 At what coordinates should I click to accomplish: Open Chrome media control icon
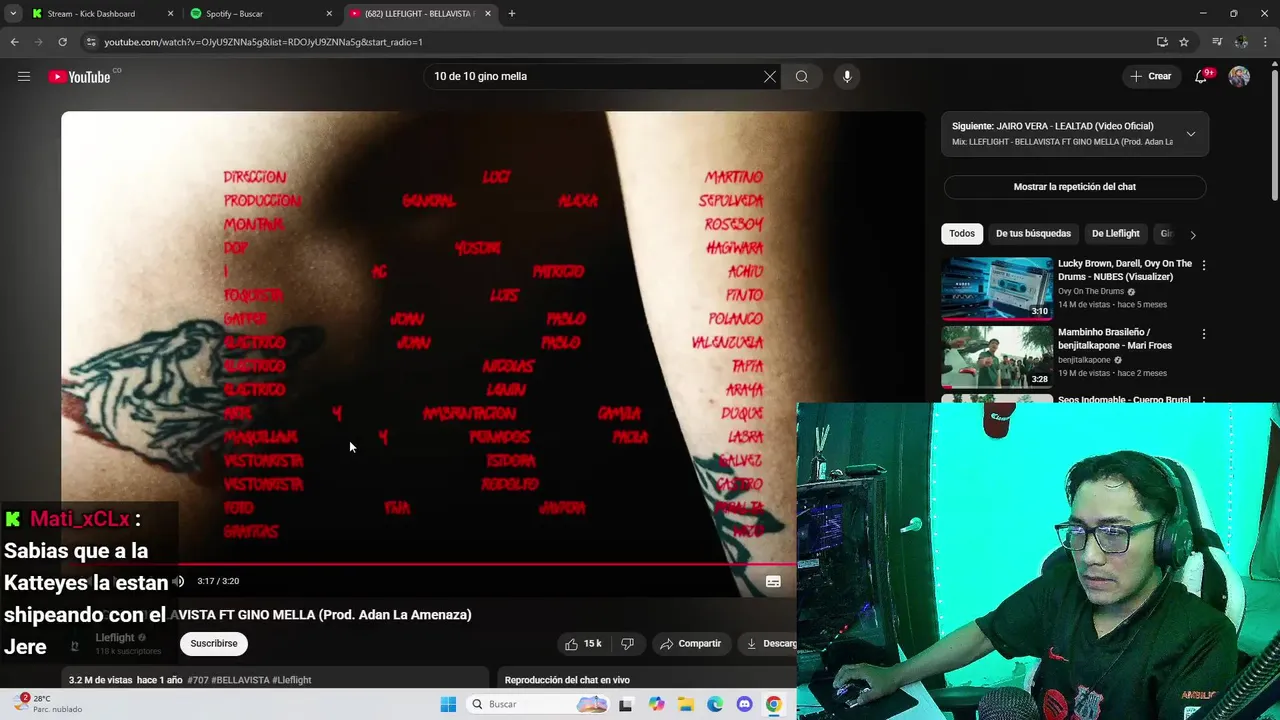(x=1217, y=42)
